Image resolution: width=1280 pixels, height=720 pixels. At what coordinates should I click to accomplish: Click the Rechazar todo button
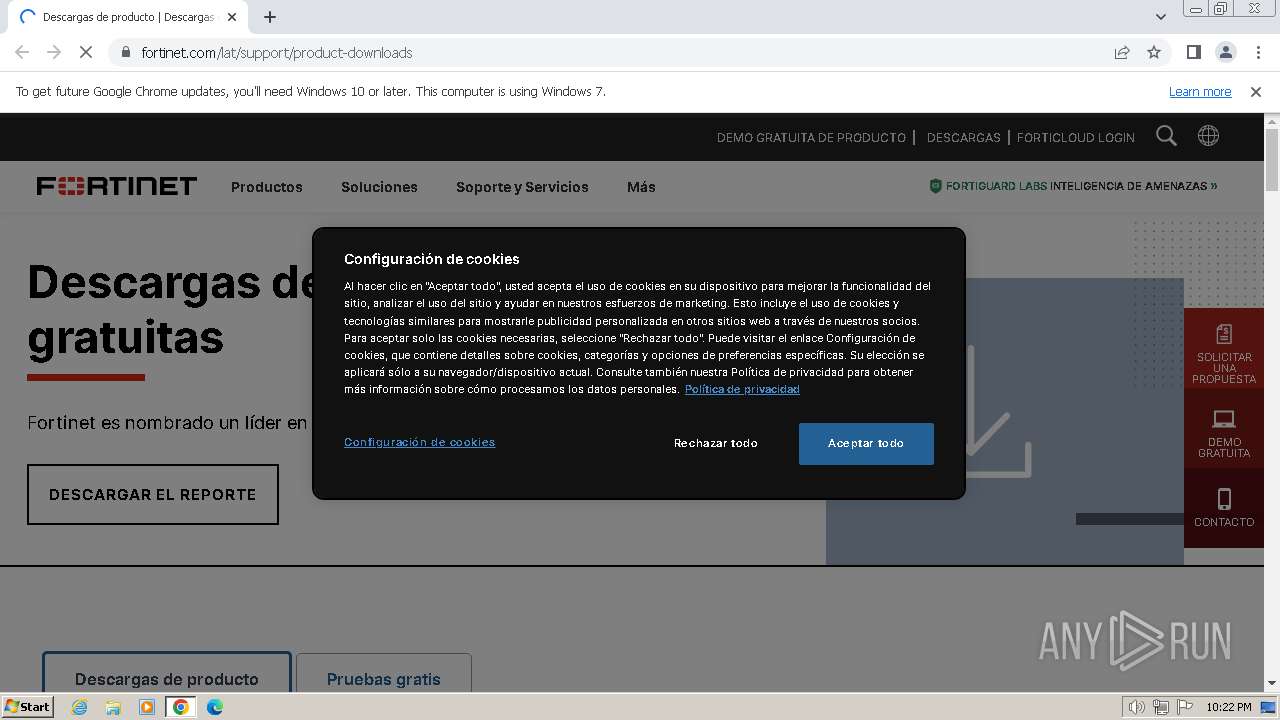tap(716, 443)
